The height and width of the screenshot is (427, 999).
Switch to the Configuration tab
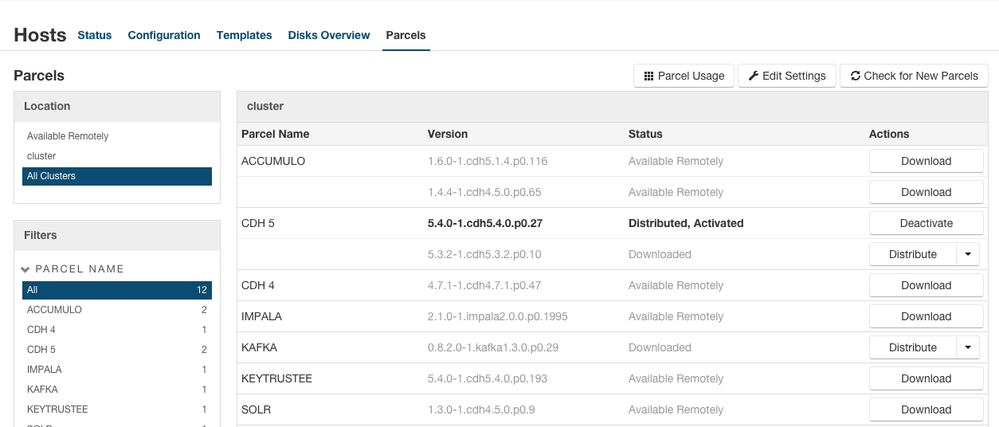[x=164, y=35]
